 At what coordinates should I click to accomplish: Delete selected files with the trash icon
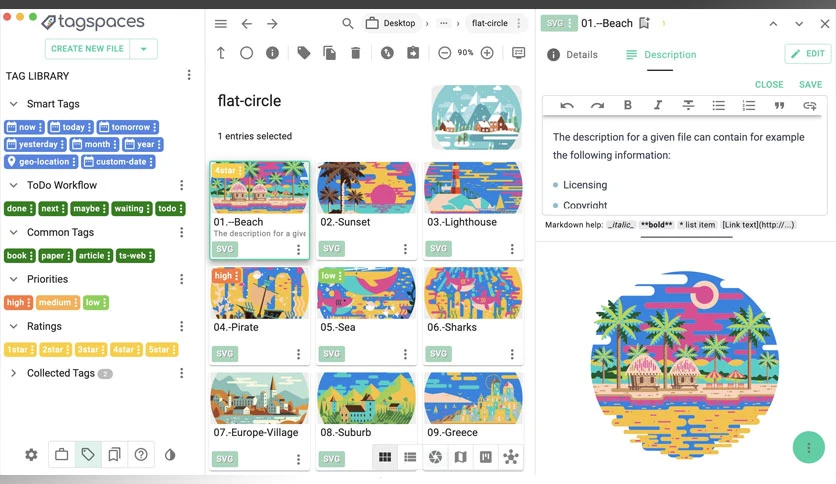tap(356, 53)
